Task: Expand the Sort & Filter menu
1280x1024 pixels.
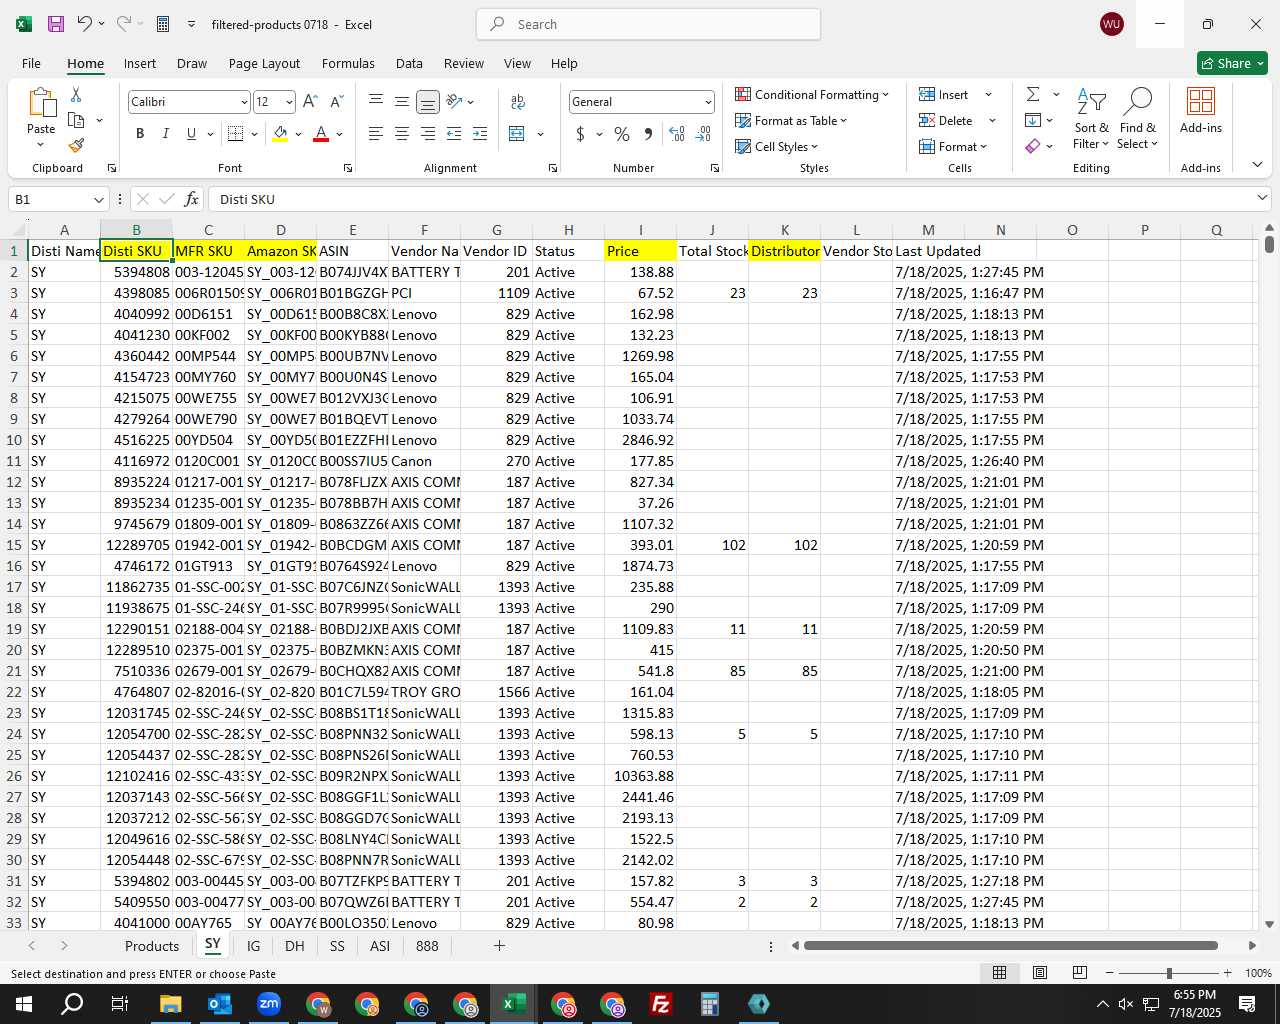Action: (x=1091, y=118)
